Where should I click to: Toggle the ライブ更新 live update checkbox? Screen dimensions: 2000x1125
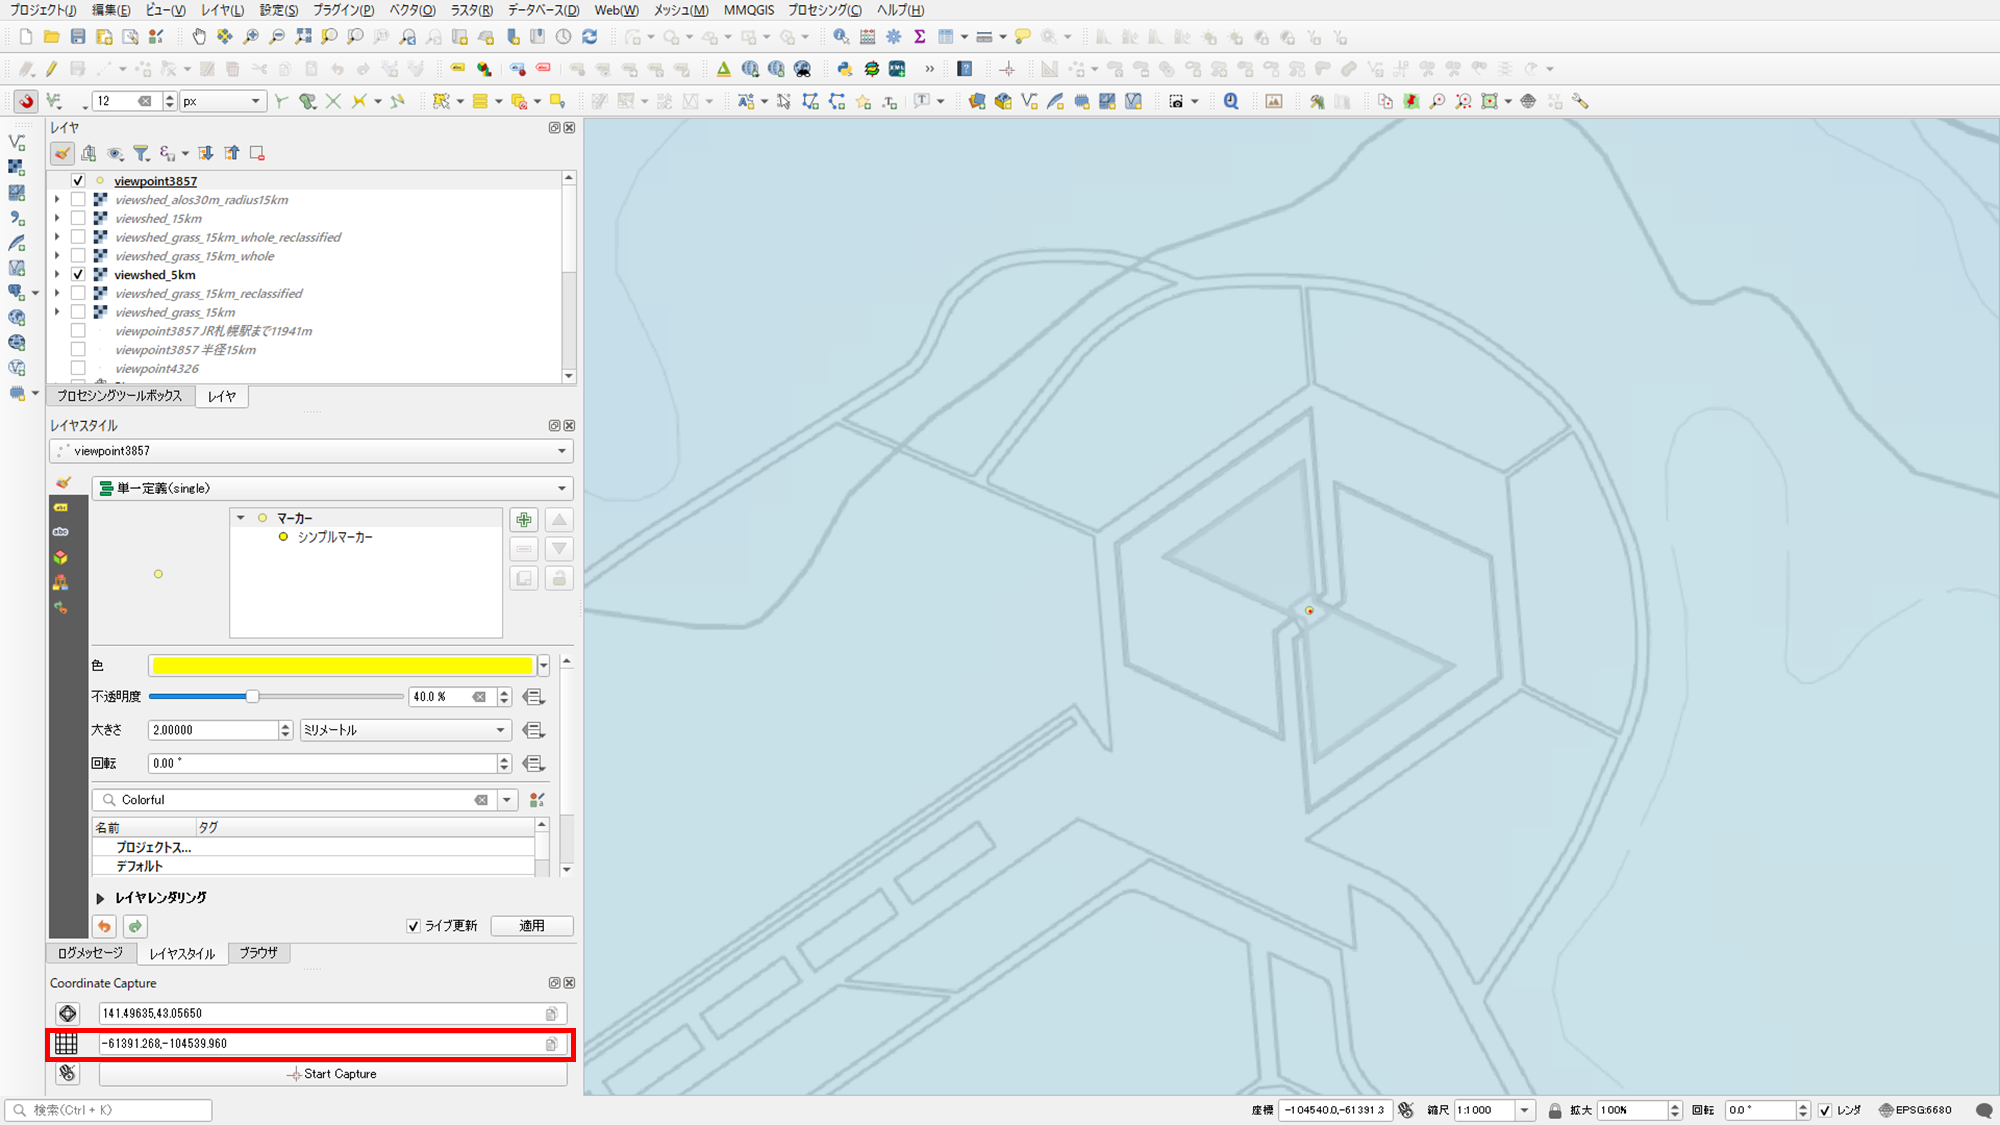pos(413,926)
